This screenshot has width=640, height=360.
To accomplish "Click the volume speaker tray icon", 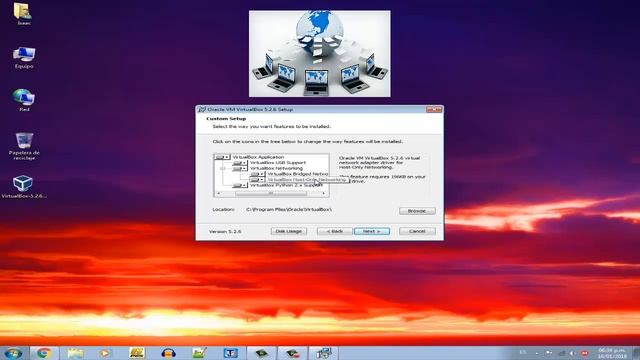I will pyautogui.click(x=573, y=353).
